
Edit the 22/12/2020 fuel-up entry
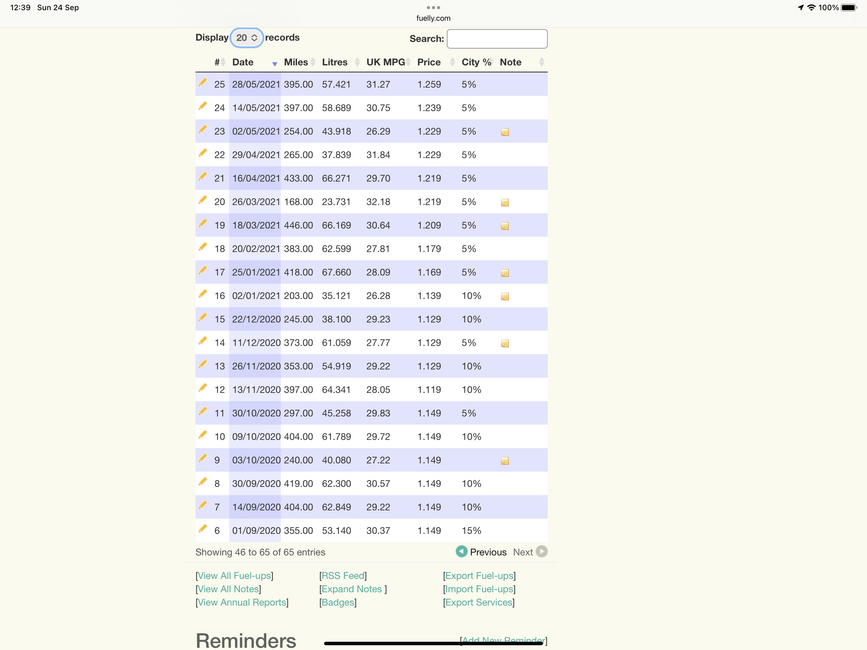(x=203, y=318)
